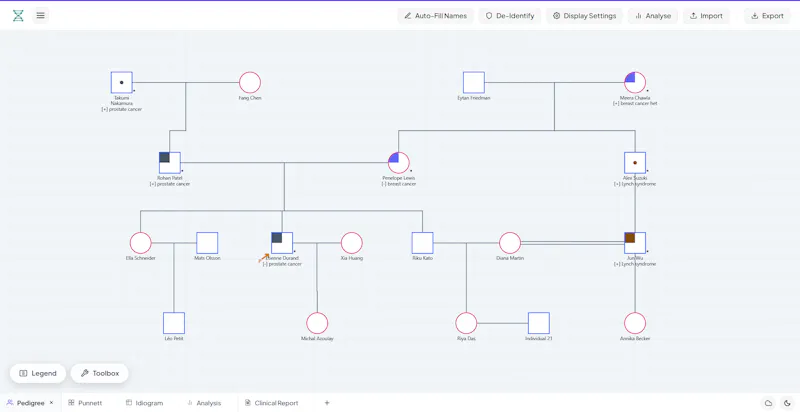Click the 'Eytan Friedman' name label
This screenshot has width=800, height=412.
click(x=474, y=98)
